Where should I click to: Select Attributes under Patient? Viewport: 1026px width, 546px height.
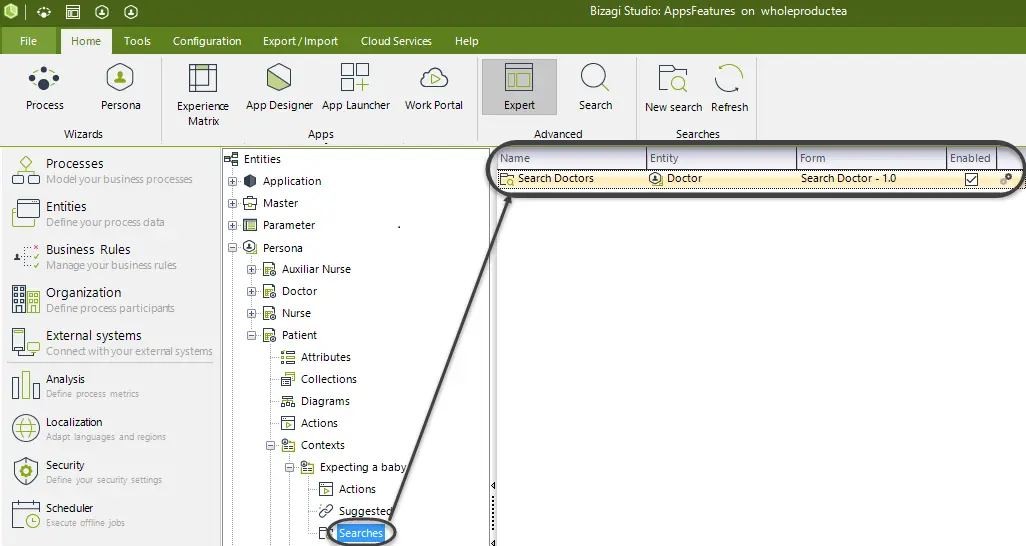click(325, 357)
